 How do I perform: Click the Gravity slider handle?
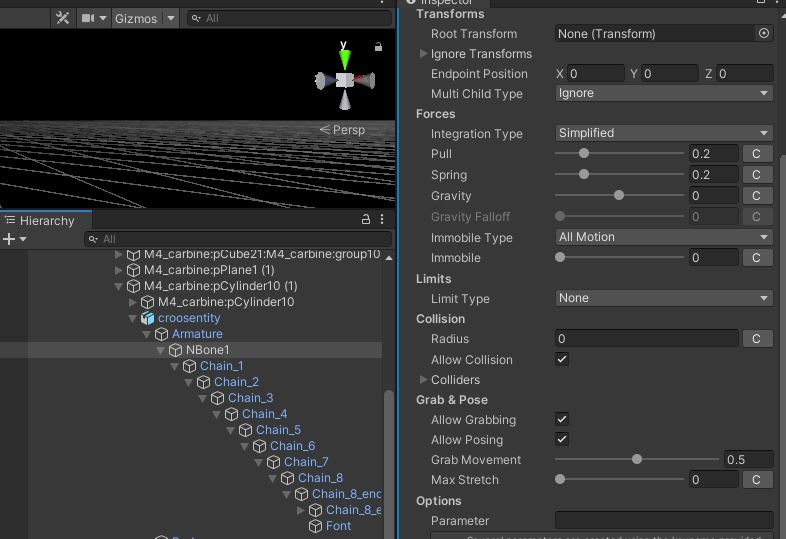pyautogui.click(x=619, y=196)
